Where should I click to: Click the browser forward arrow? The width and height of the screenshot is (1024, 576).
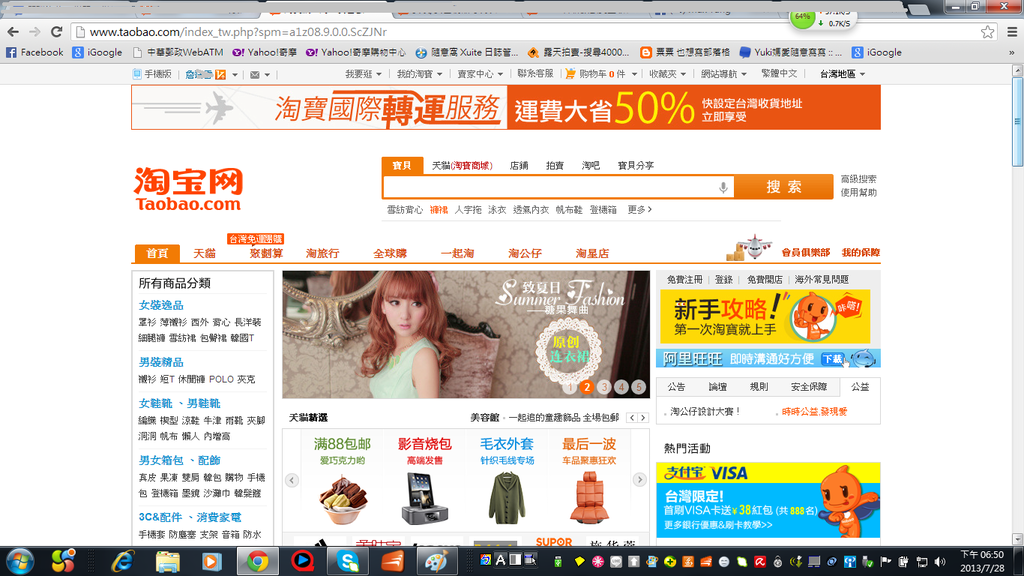tap(35, 31)
